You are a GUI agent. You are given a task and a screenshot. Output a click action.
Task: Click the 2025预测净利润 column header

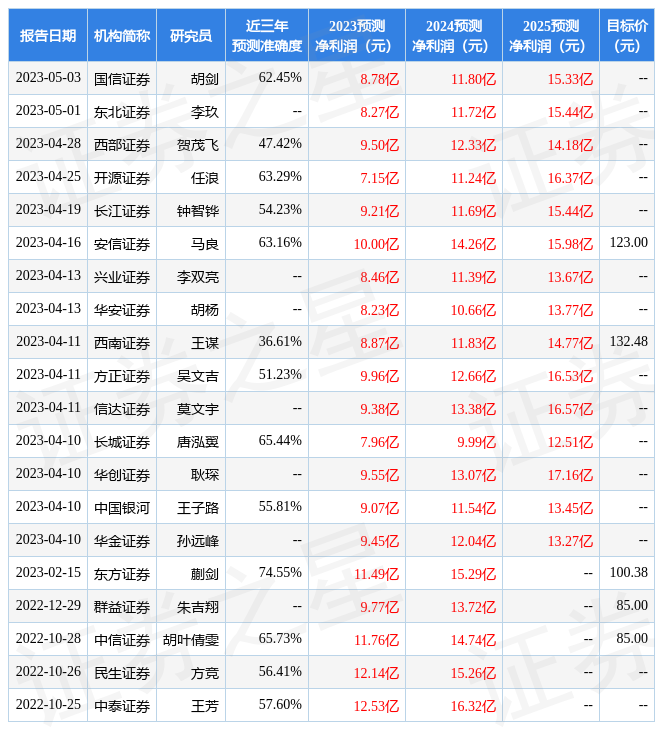[x=551, y=35]
